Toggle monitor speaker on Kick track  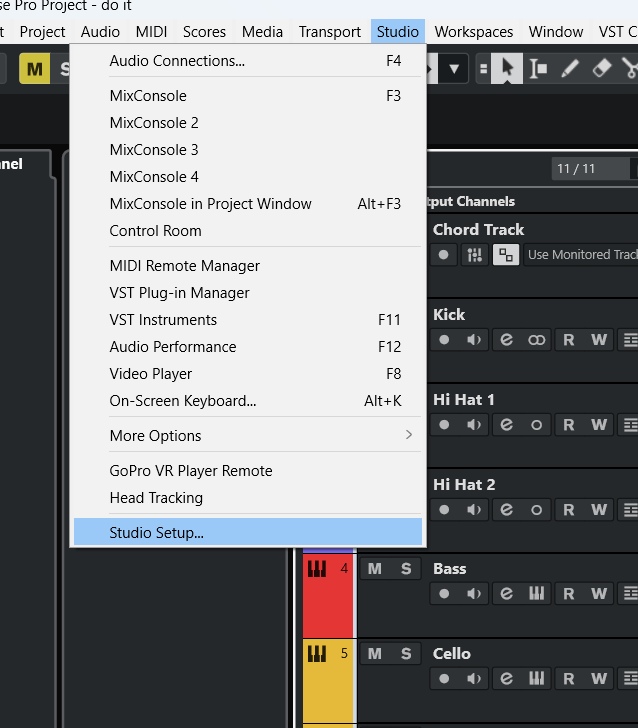474,340
